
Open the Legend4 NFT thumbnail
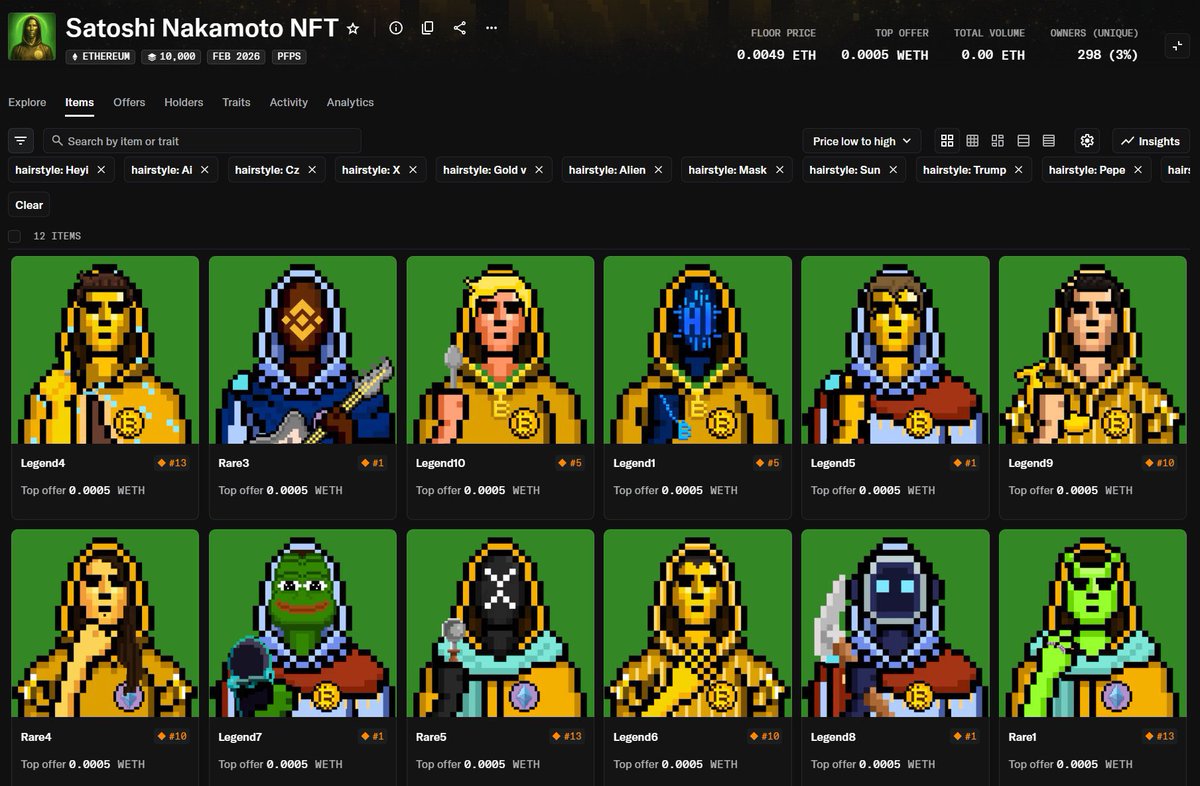point(105,350)
